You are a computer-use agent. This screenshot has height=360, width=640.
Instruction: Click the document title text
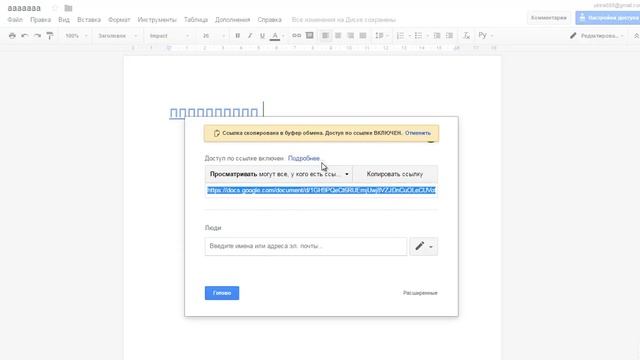pyautogui.click(x=24, y=8)
